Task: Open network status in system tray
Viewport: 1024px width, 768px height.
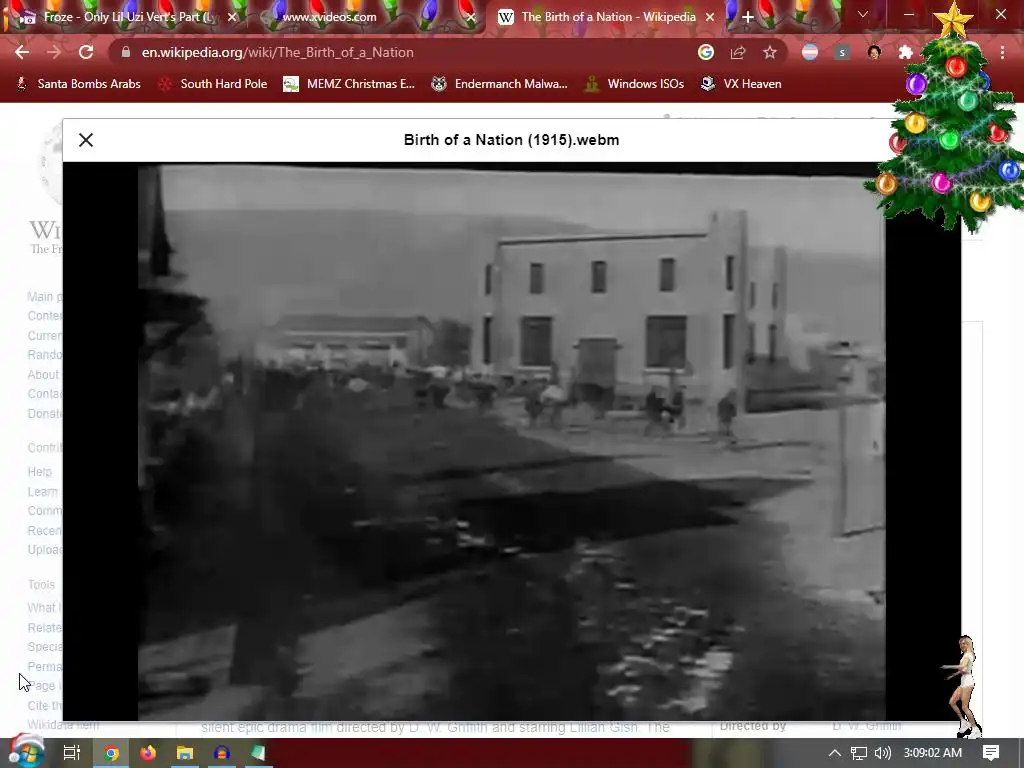Action: (x=859, y=753)
